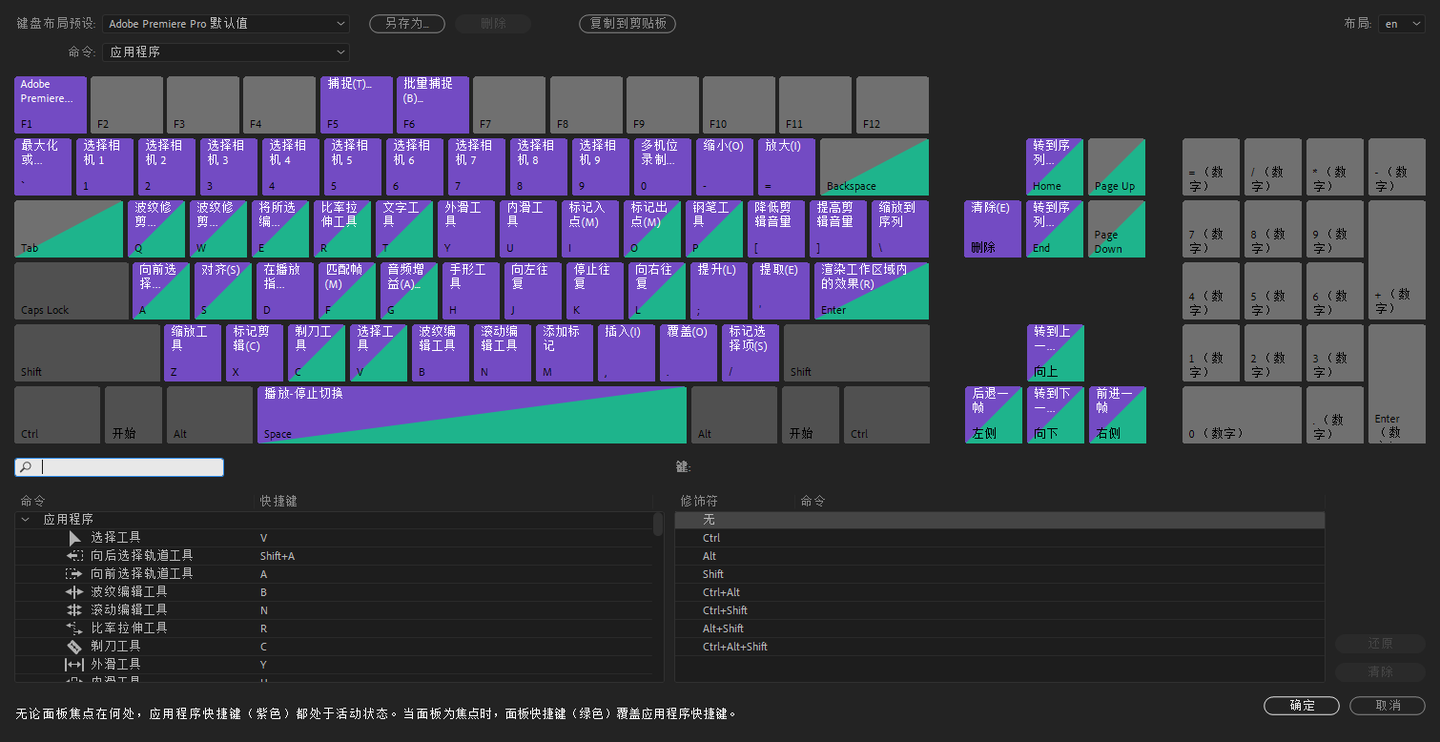Click the Page Down key
The width and height of the screenshot is (1440, 742).
(x=1117, y=229)
